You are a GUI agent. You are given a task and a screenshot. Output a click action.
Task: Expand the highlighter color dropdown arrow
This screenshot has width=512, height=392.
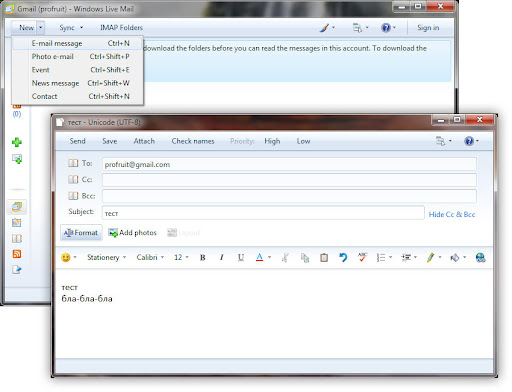pyautogui.click(x=440, y=257)
